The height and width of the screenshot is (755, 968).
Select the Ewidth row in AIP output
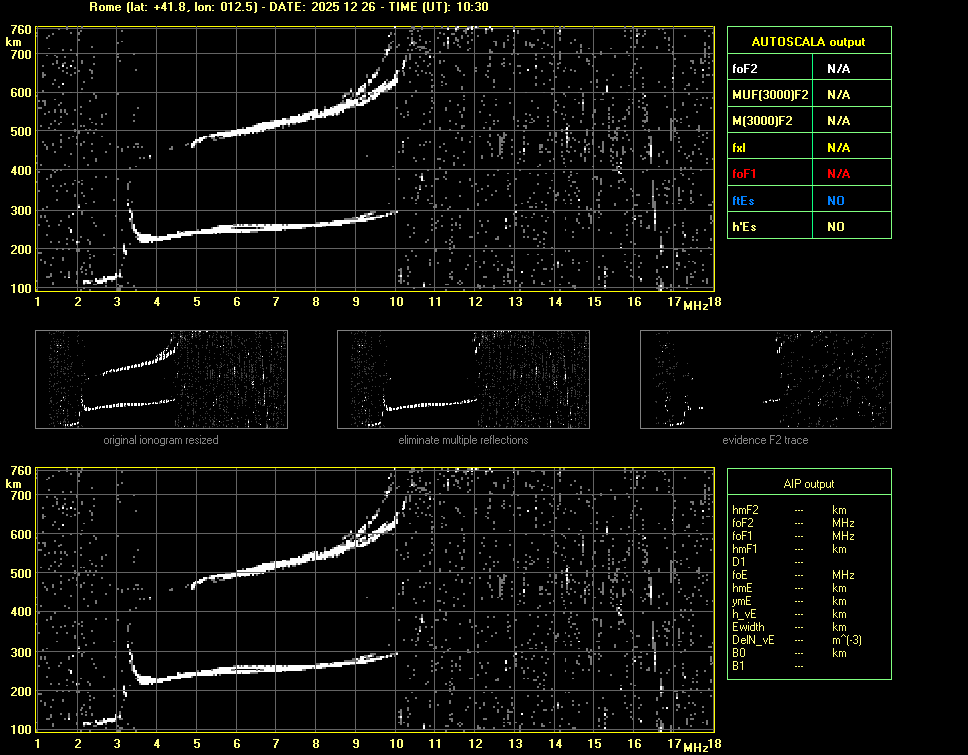[748, 626]
